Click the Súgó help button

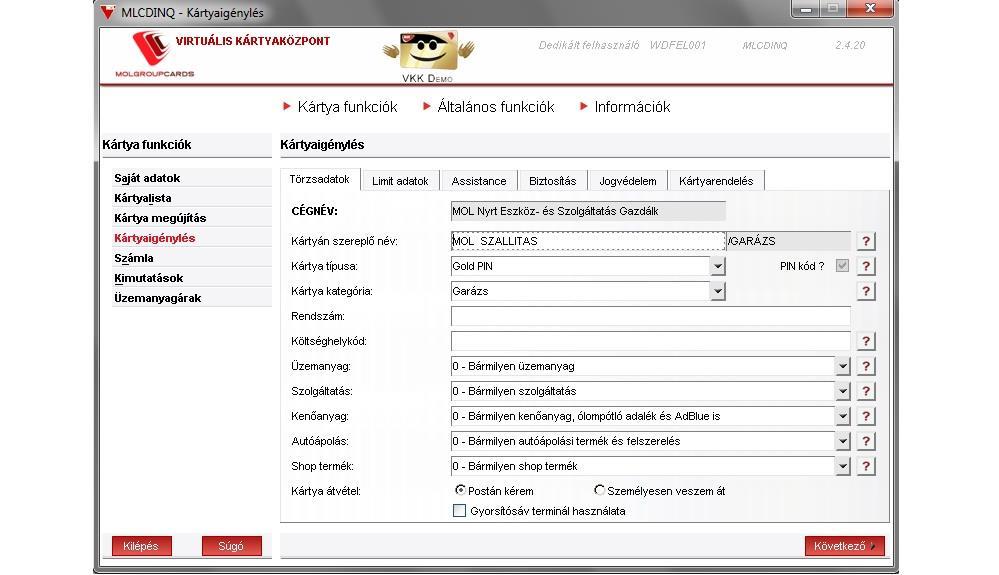[x=231, y=546]
